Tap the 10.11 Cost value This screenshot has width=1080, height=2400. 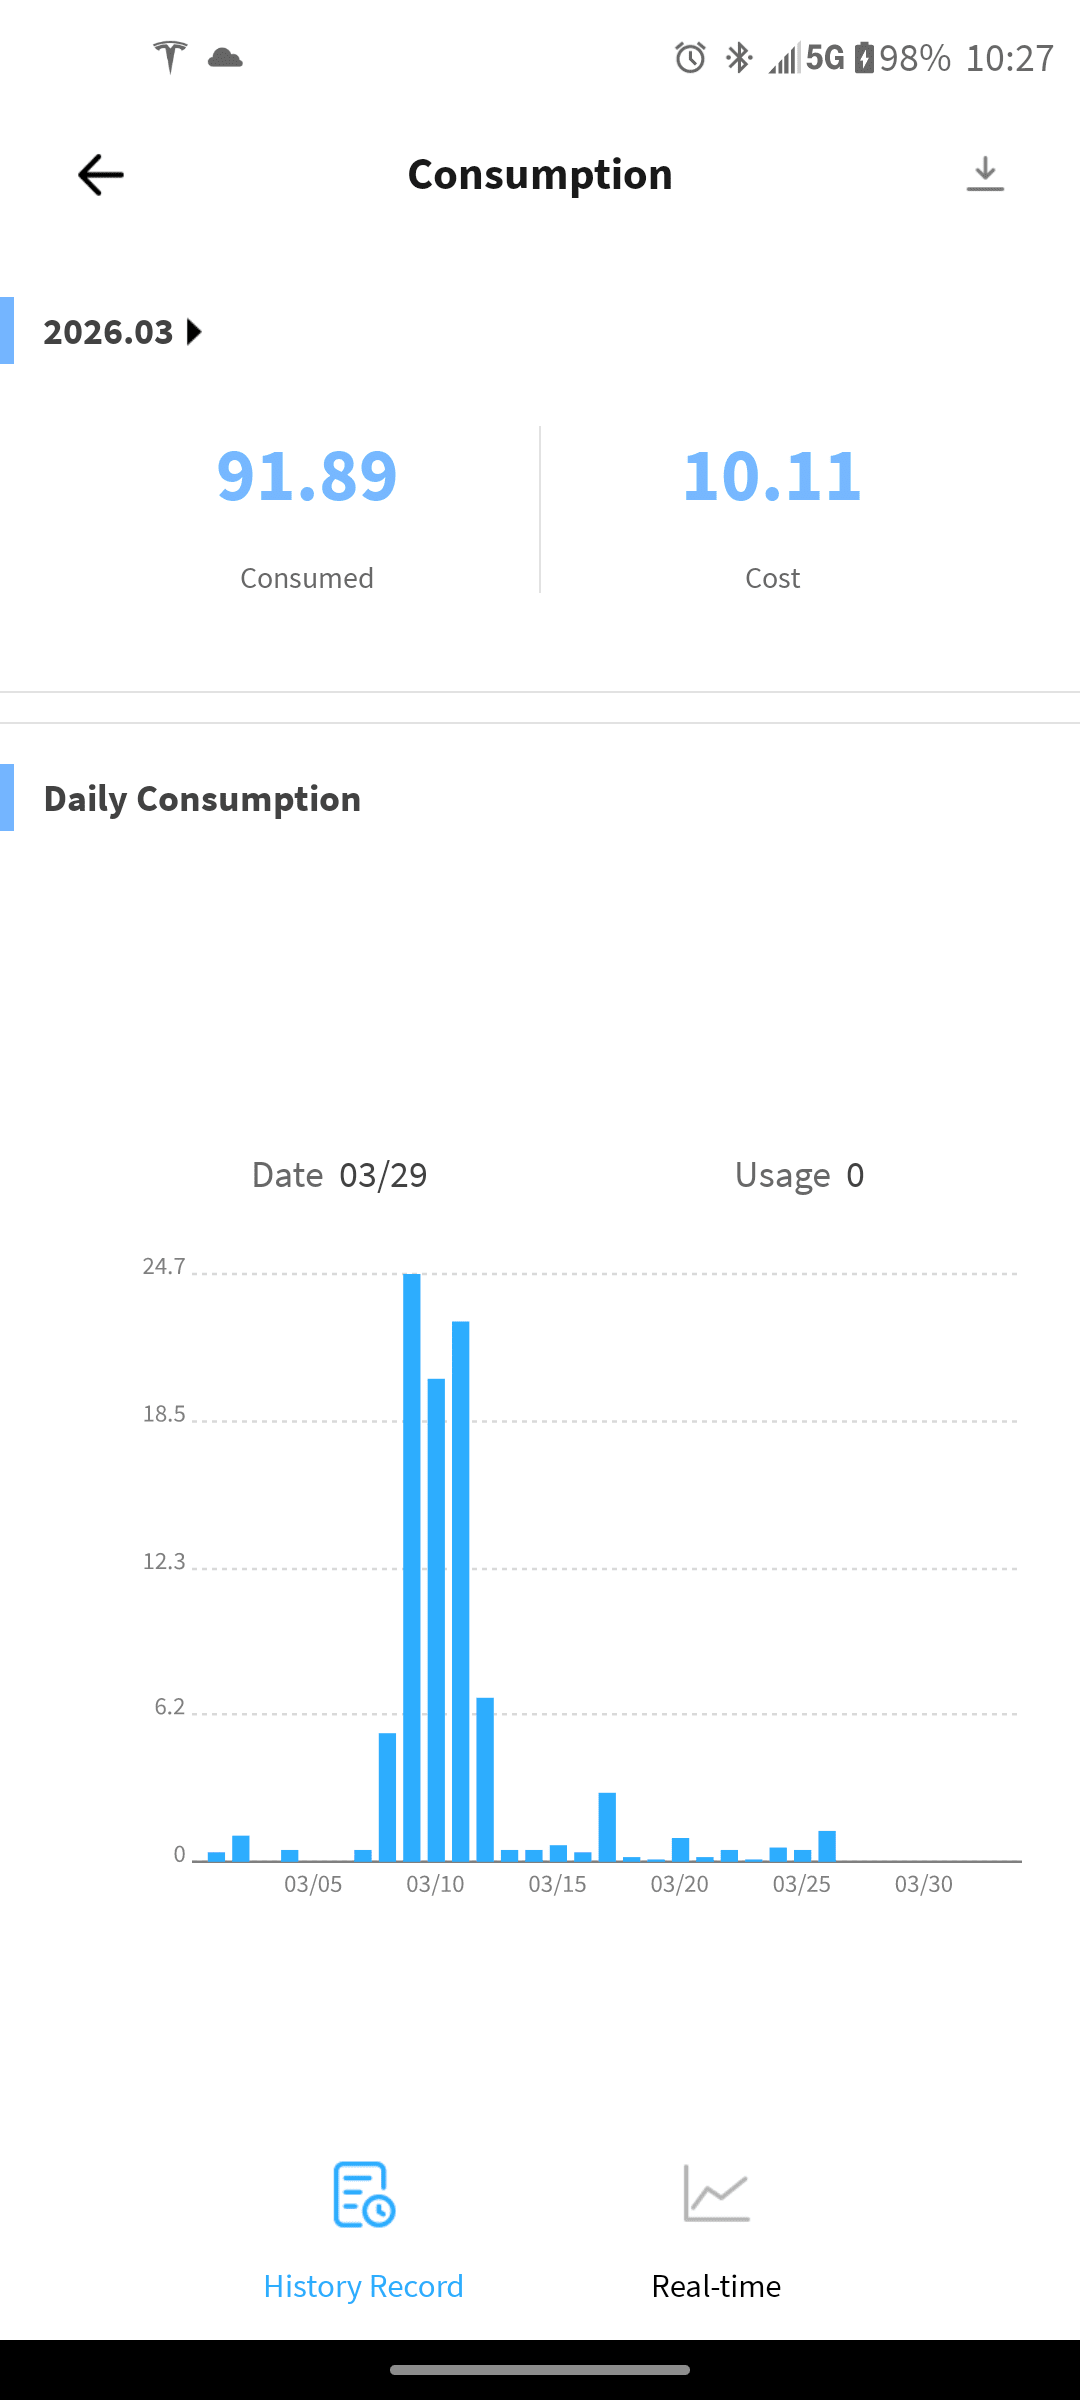coord(772,476)
